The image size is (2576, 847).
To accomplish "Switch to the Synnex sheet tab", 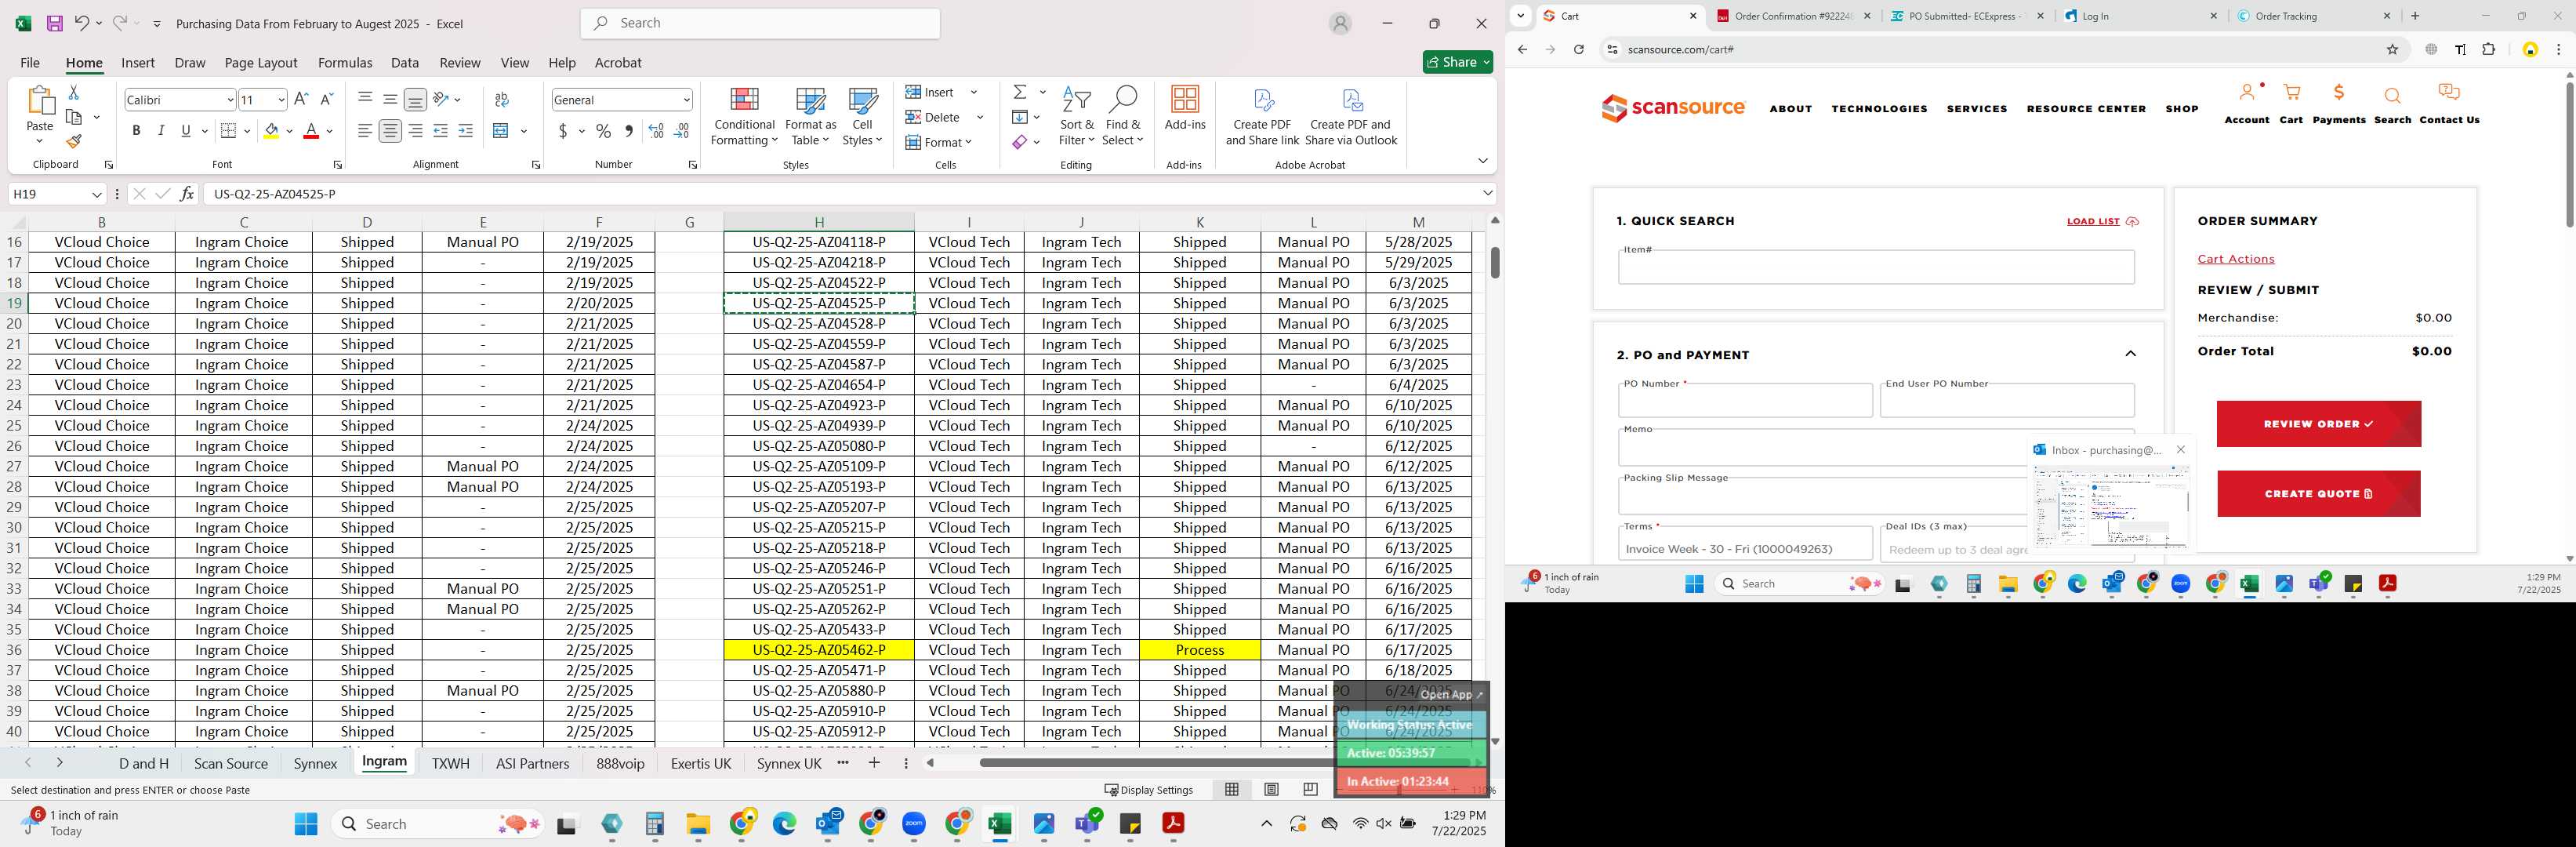I will coord(315,763).
